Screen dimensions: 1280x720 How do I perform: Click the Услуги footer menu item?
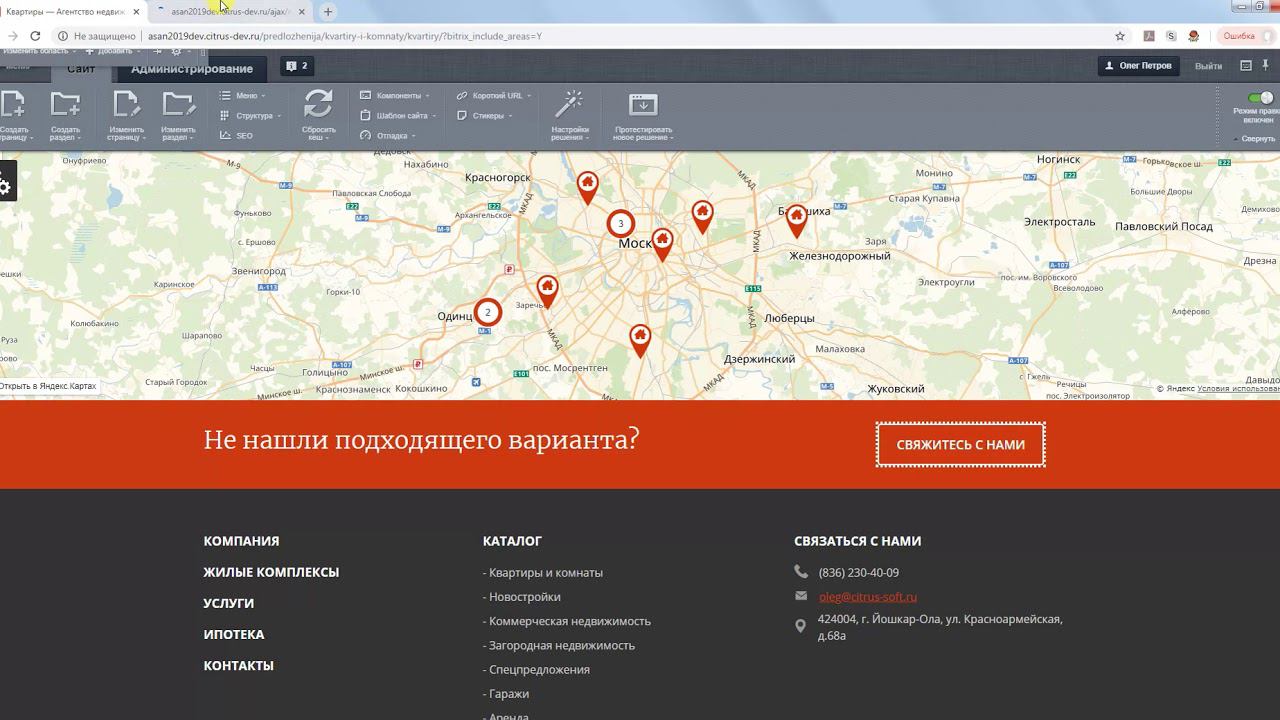point(228,603)
